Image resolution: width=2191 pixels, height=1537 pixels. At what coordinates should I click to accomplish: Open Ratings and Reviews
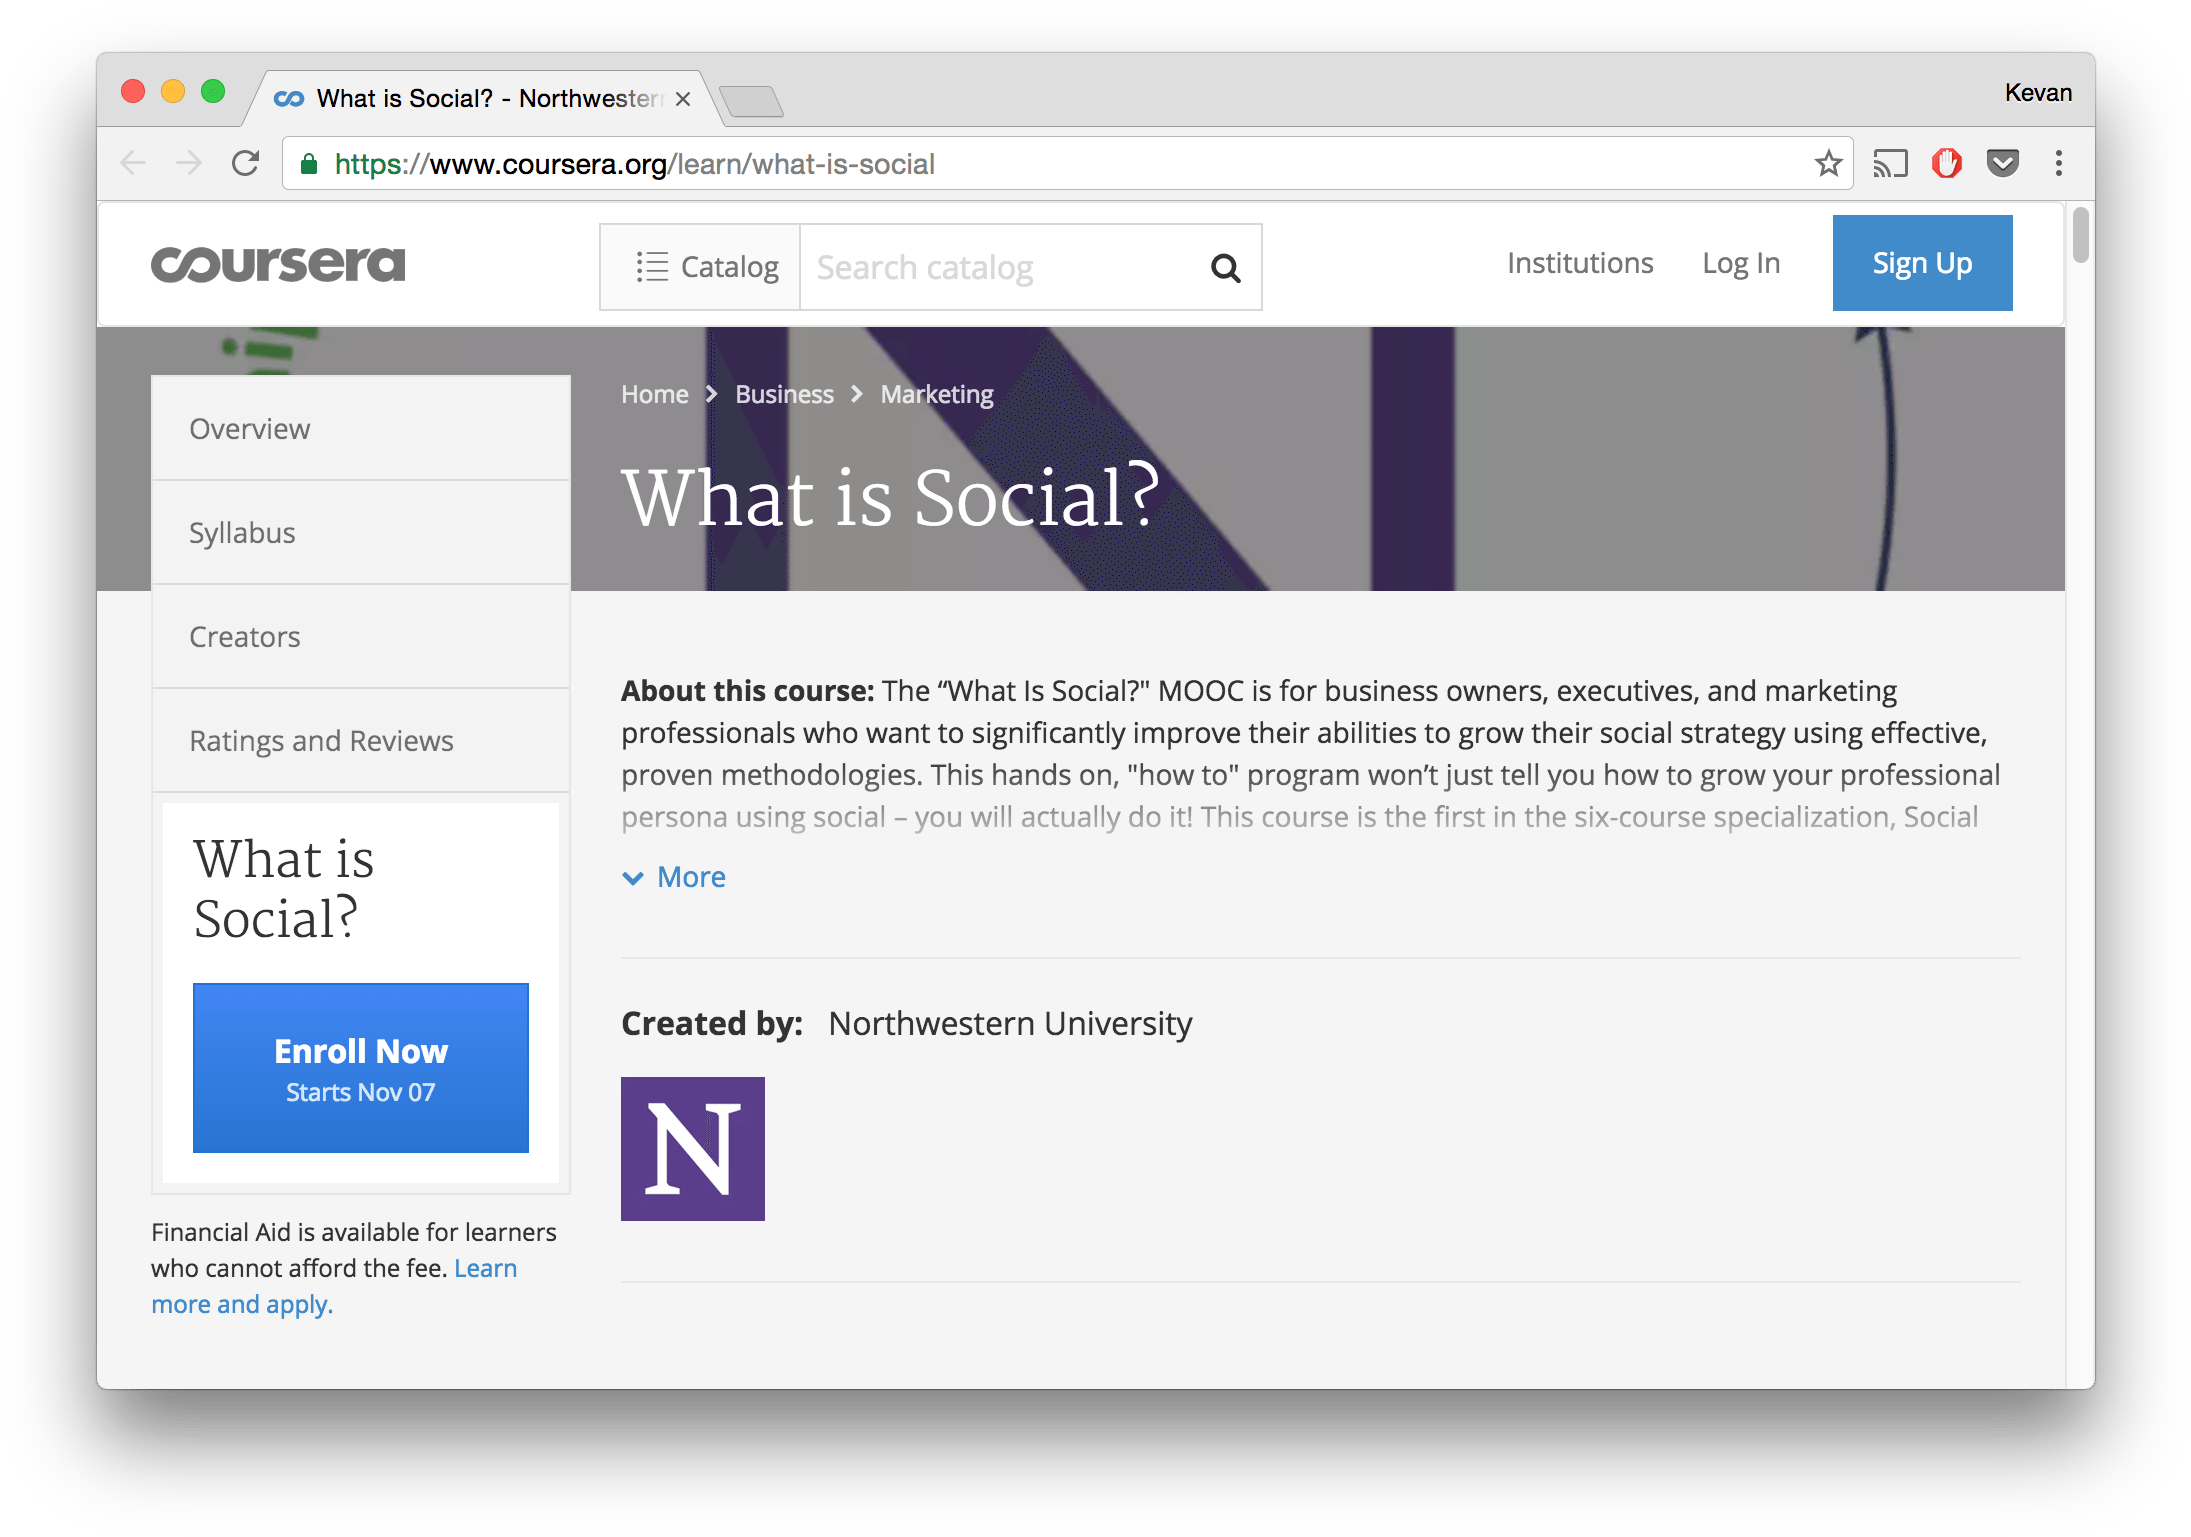320,740
